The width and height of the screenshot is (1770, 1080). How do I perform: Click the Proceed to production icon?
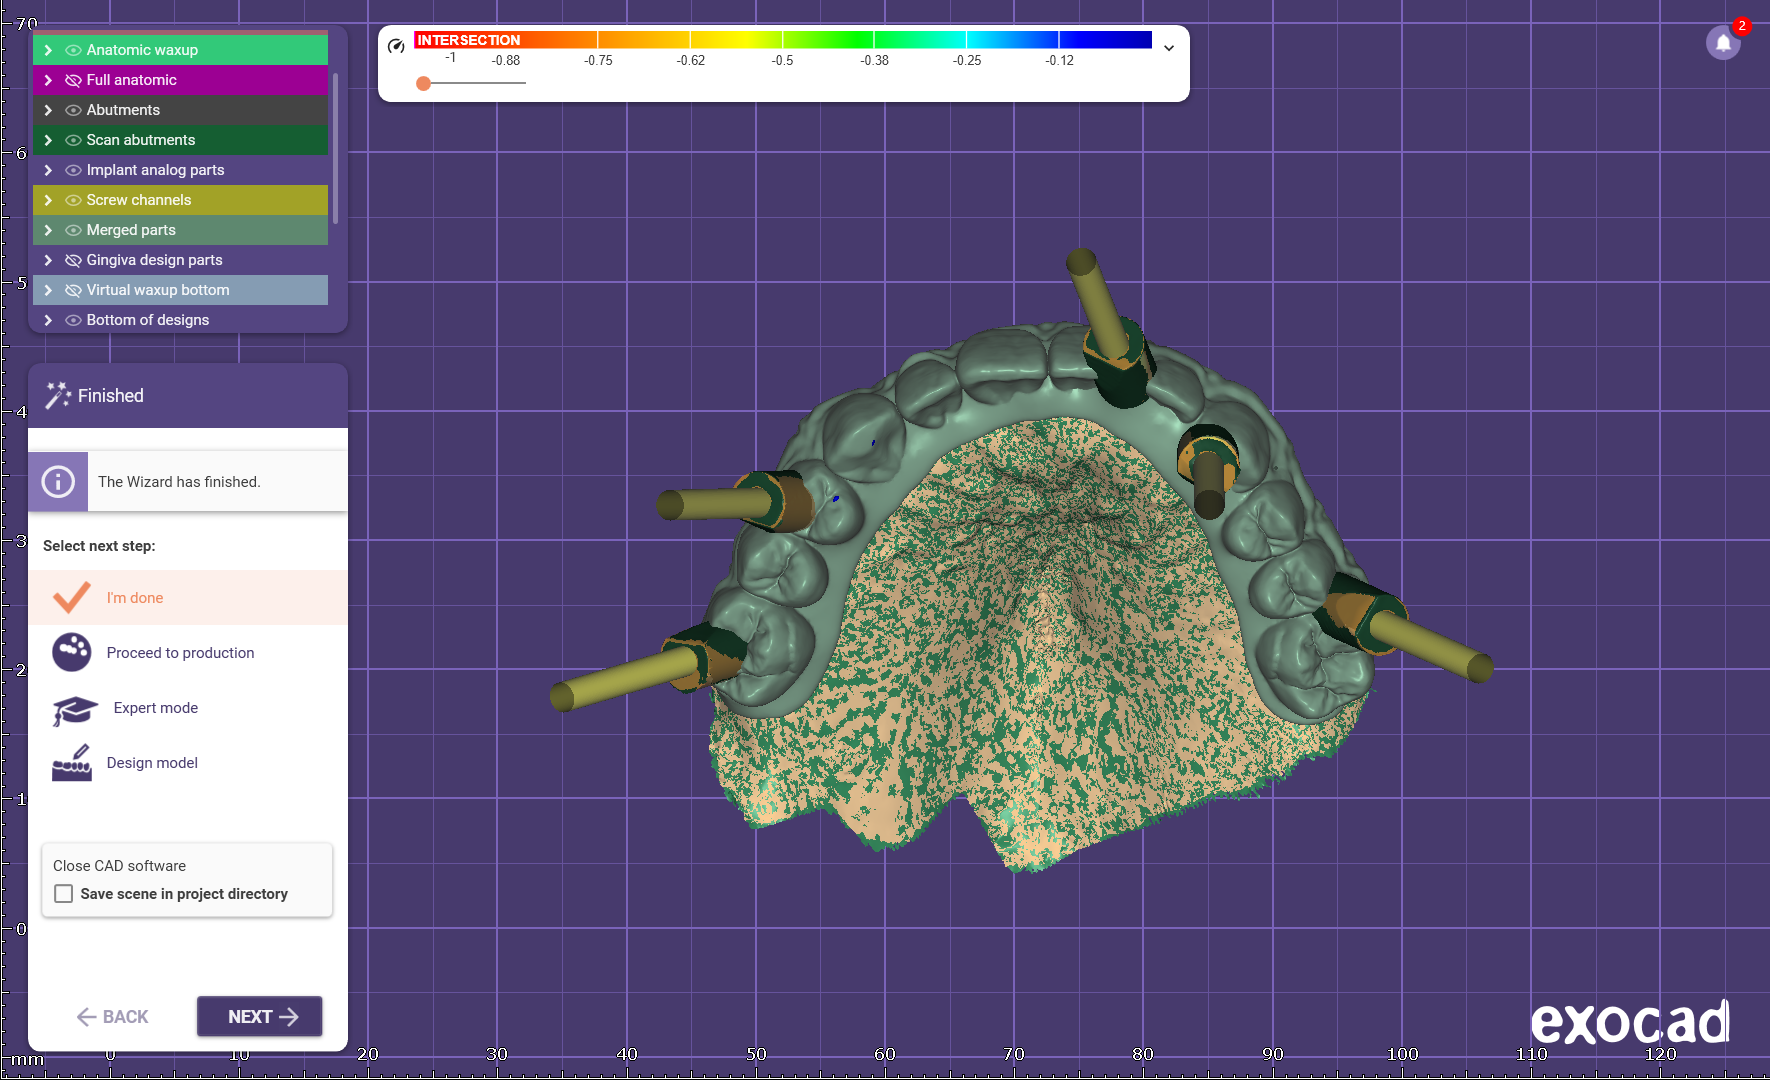pyautogui.click(x=72, y=652)
